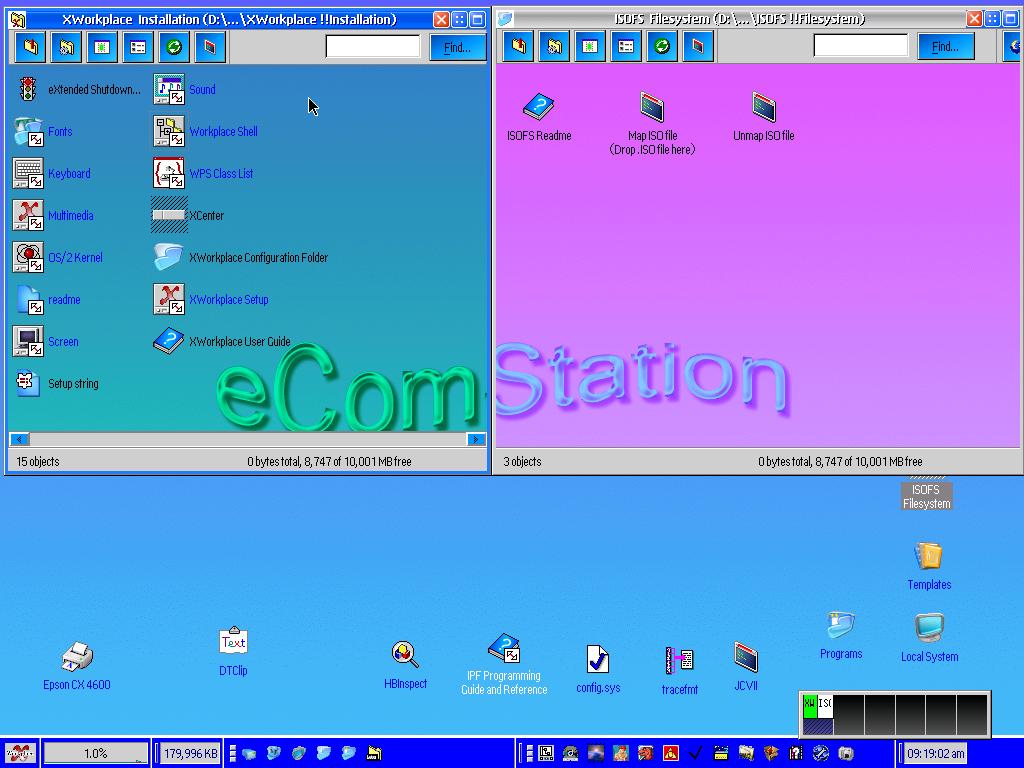Click the taskbar clock showing 09:19:02 am
The width and height of the screenshot is (1024, 768).
click(x=936, y=753)
